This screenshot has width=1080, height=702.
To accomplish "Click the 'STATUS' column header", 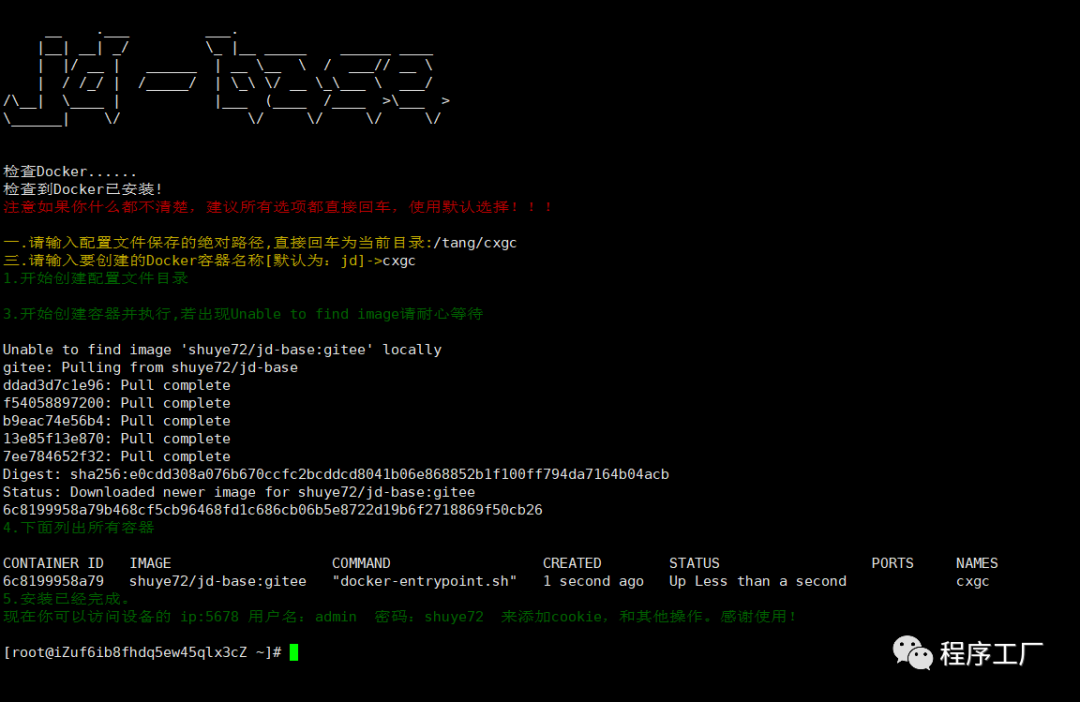I will (694, 564).
